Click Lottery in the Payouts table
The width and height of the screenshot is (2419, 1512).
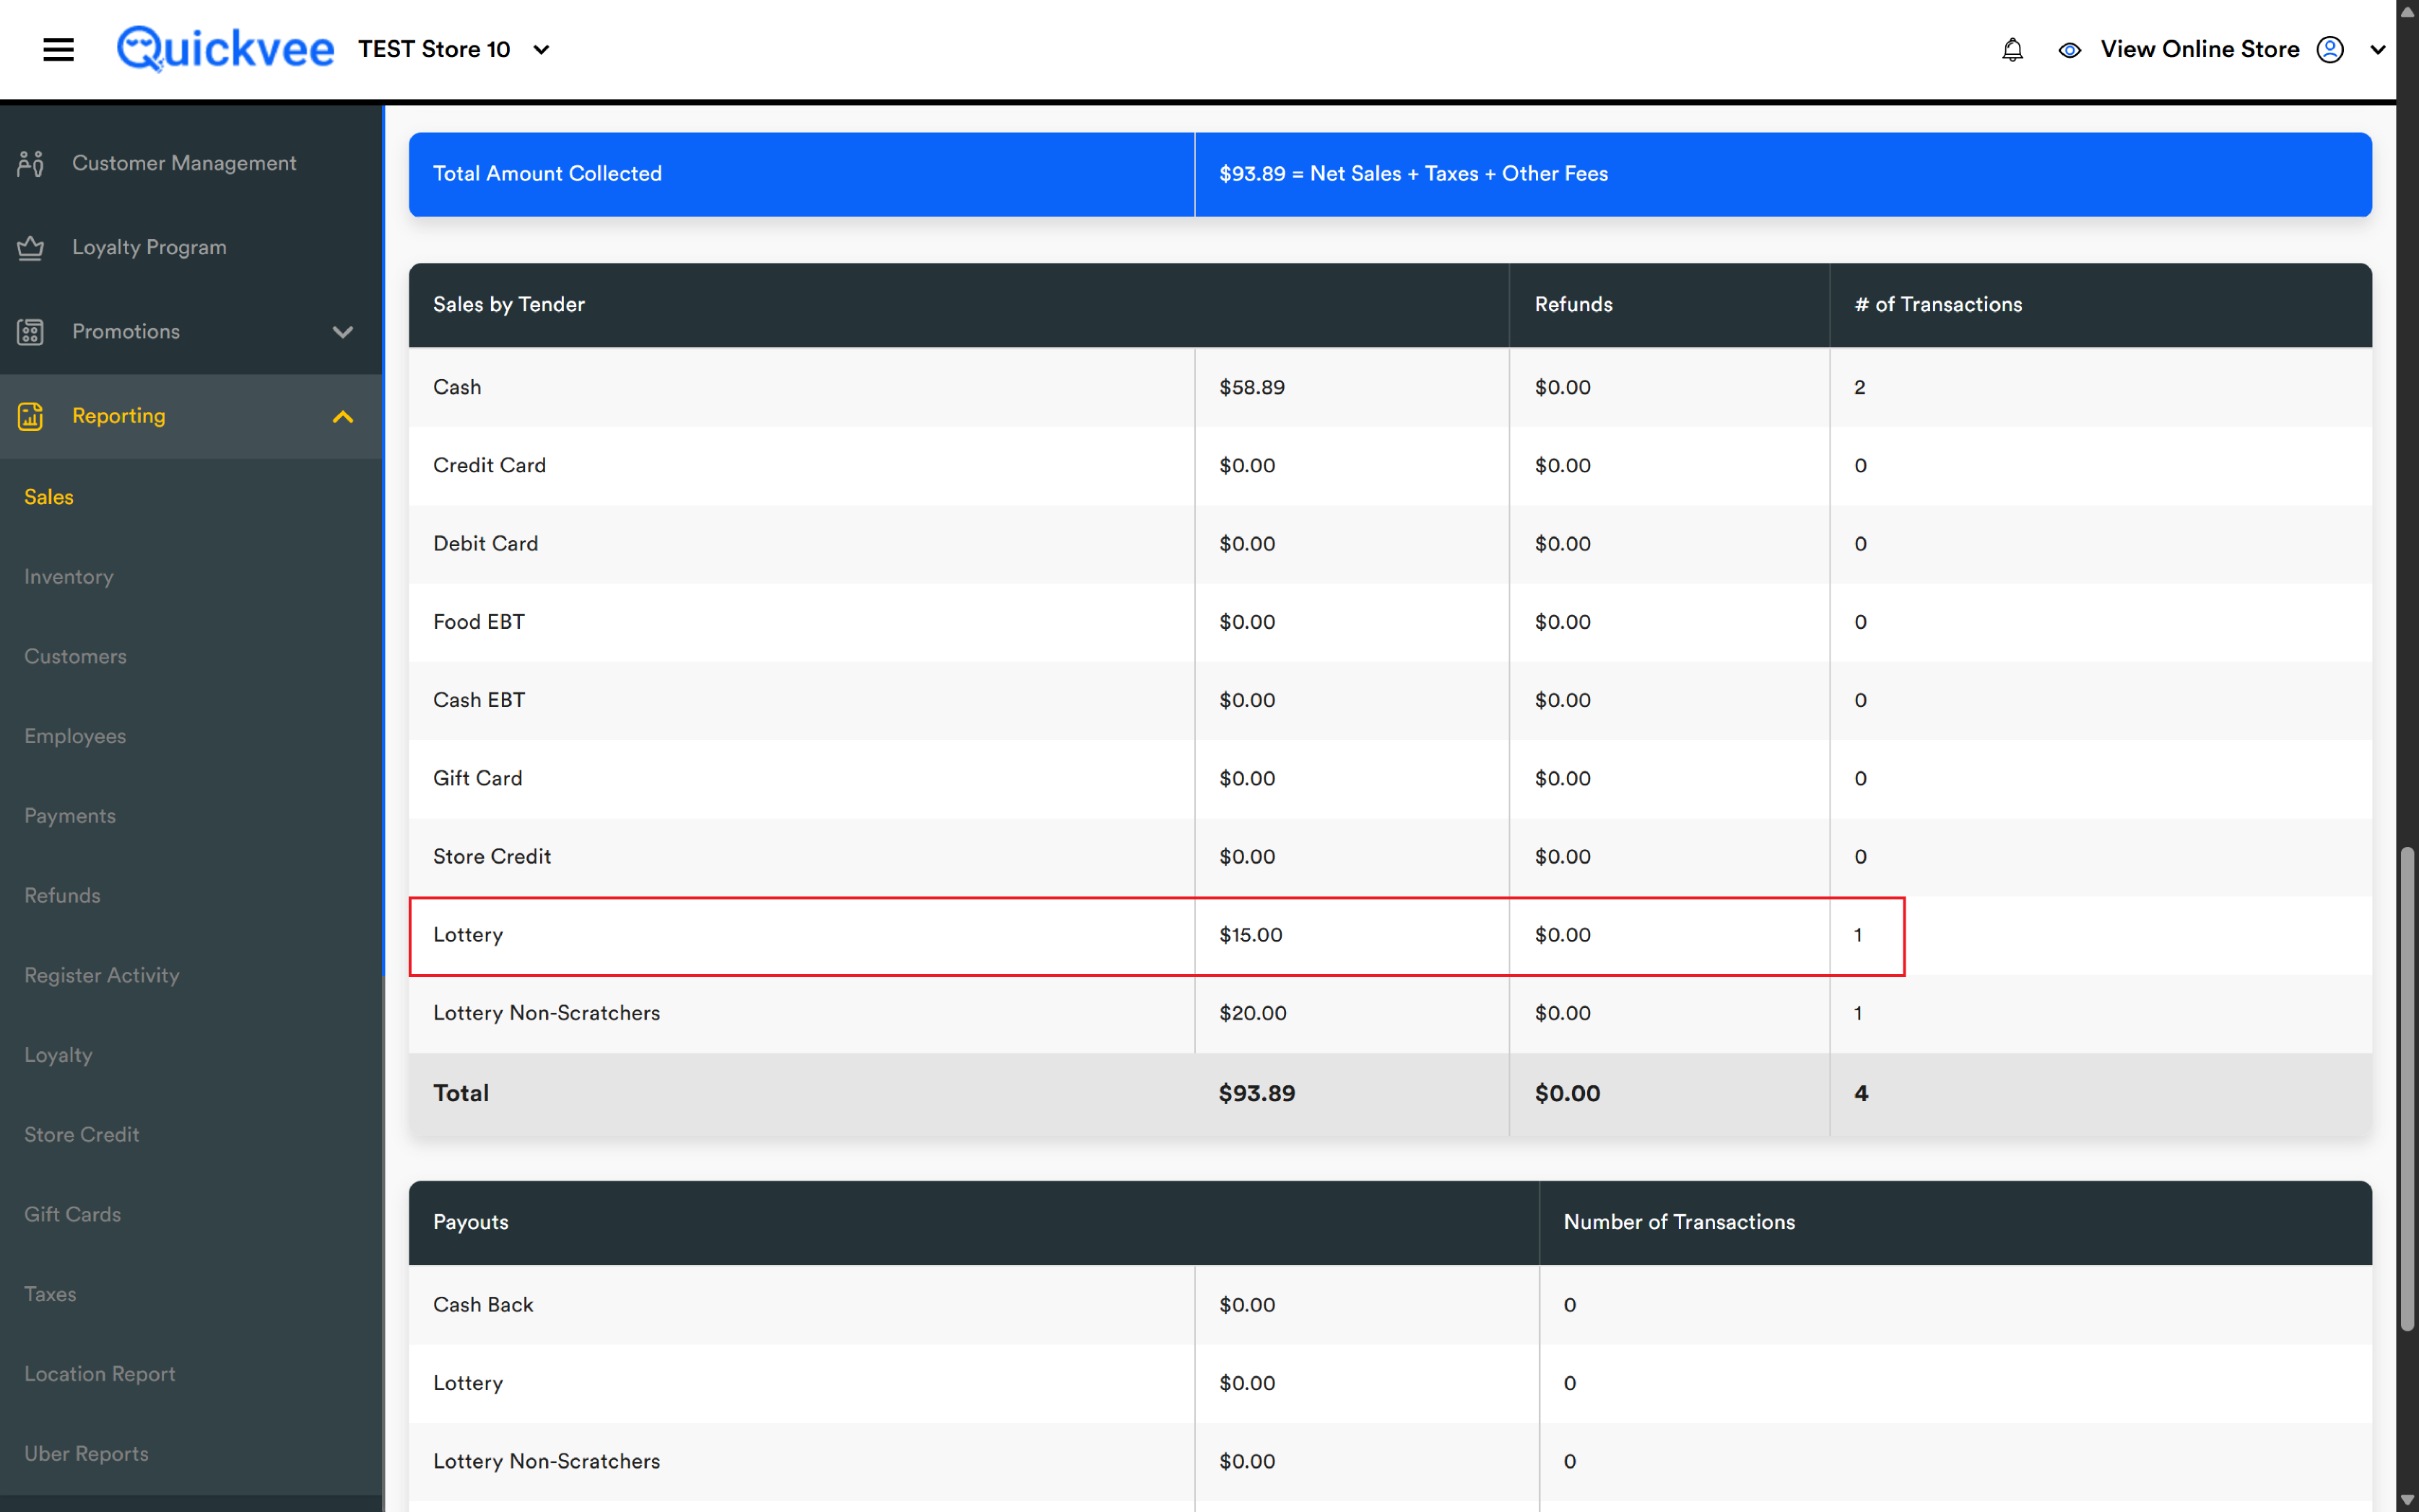coord(468,1383)
